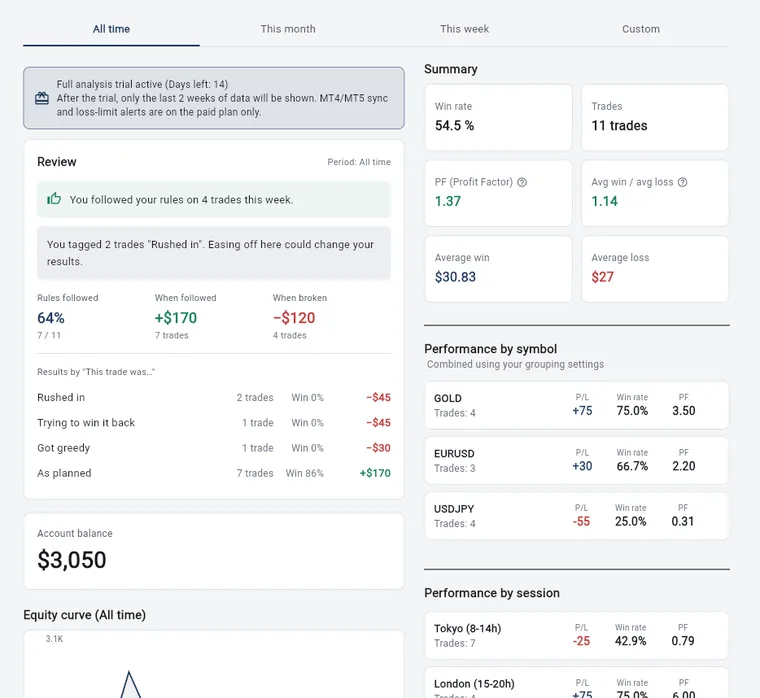The image size is (760, 698).
Task: Click When followed +$170 value
Action: pyautogui.click(x=175, y=318)
